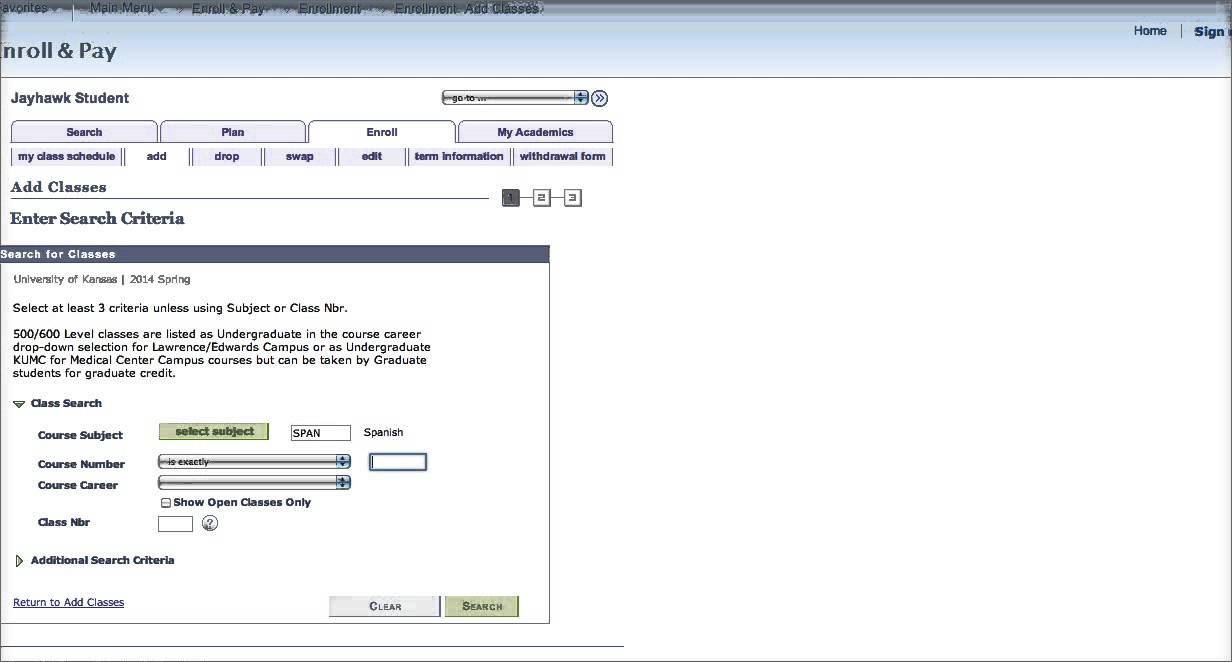Viewport: 1232px width, 662px height.
Task: Click the Course Subject field containing SPAN
Action: tap(320, 433)
